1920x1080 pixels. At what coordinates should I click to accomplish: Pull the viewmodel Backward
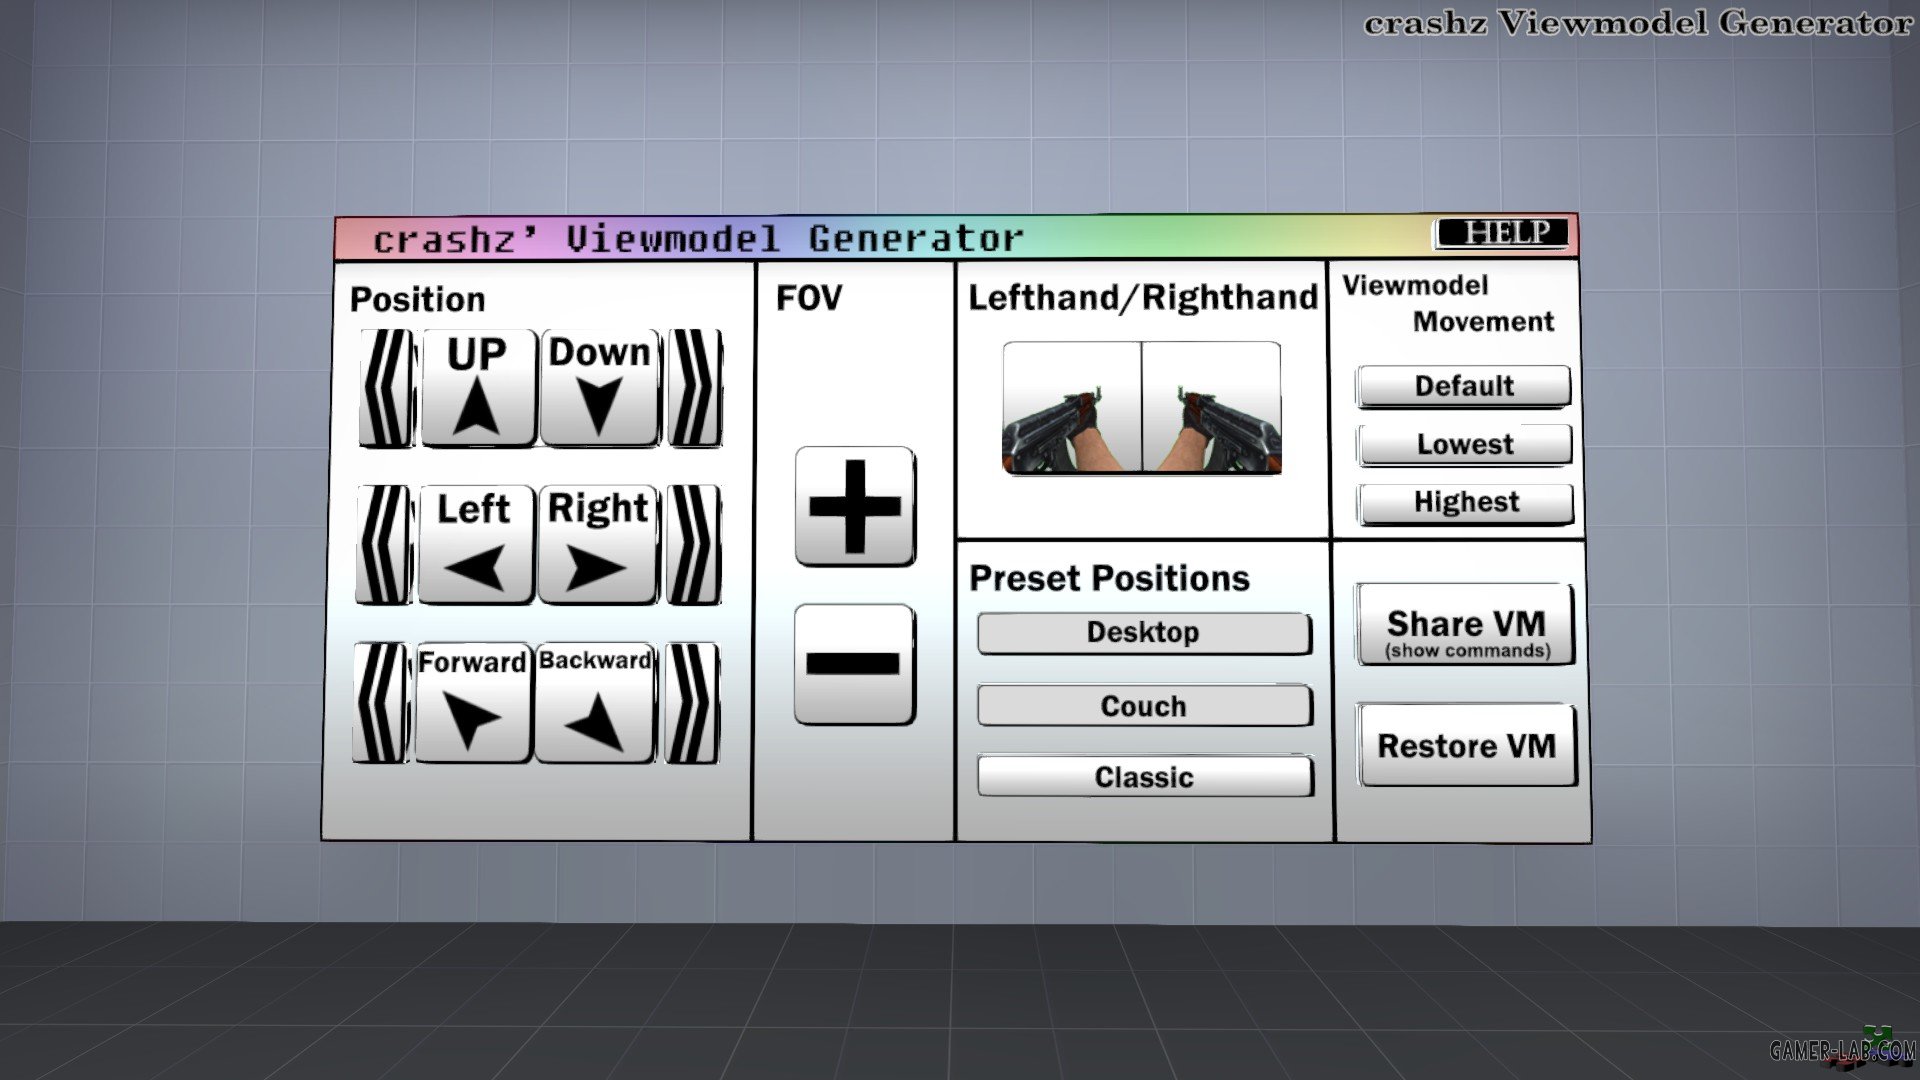pos(595,703)
